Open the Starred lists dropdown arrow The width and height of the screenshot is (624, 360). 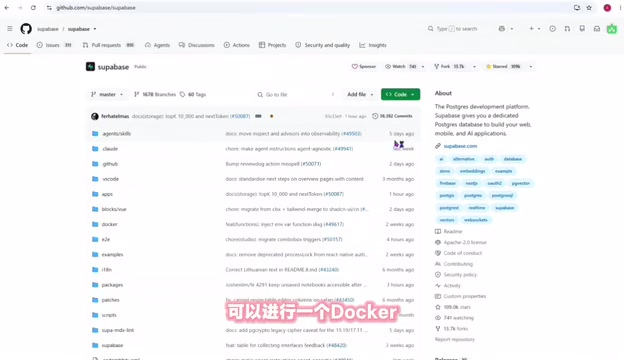click(x=531, y=66)
